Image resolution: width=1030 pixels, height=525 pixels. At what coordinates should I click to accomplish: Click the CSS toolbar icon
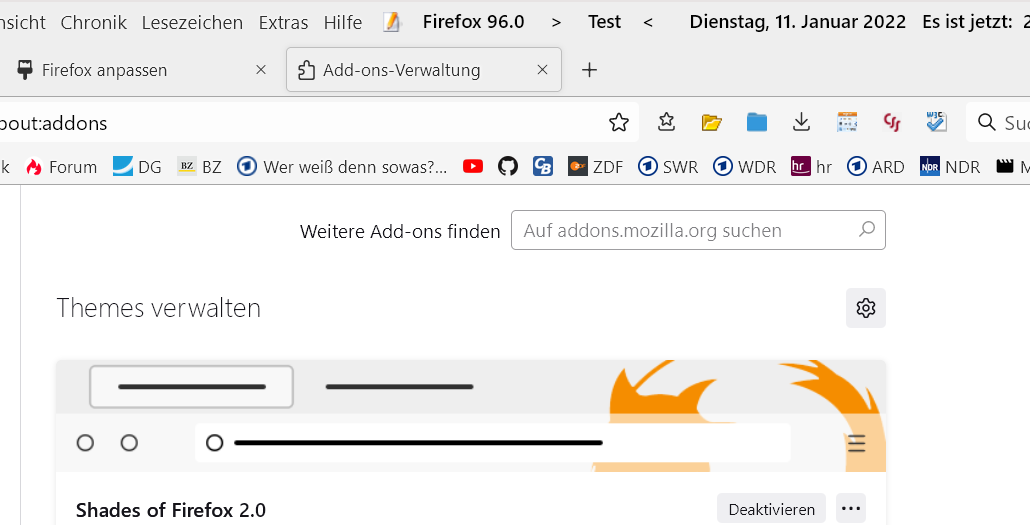click(x=892, y=122)
